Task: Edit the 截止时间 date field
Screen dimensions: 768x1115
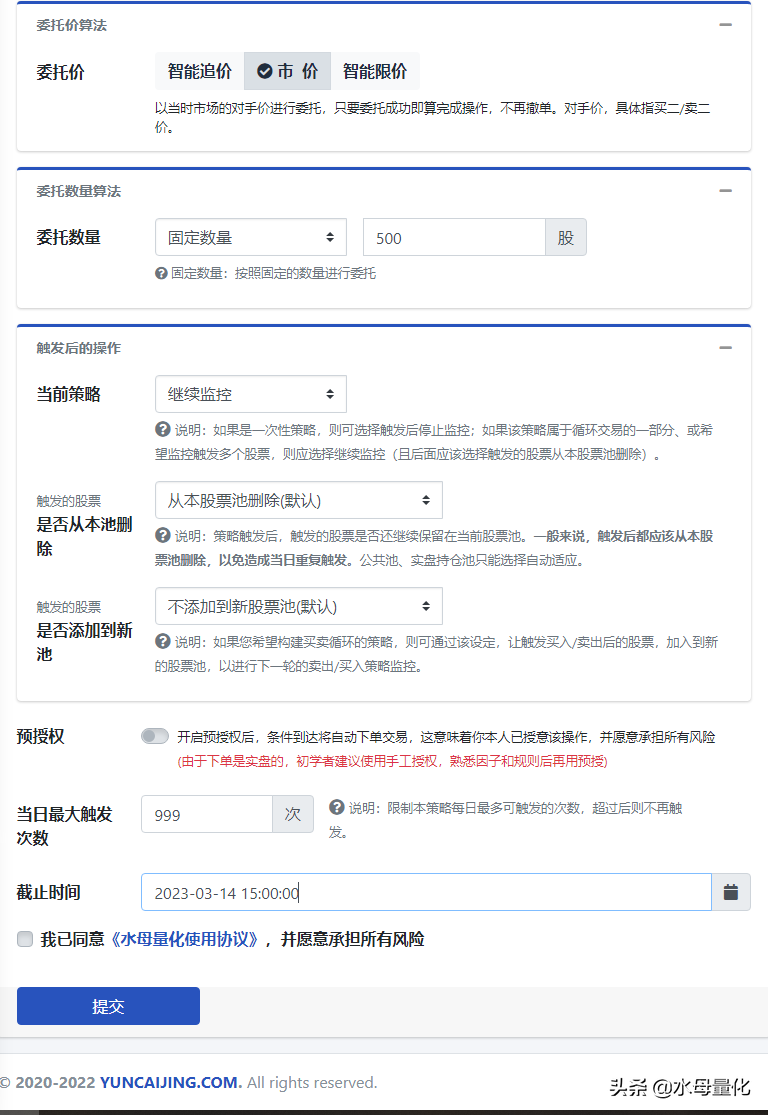Action: pyautogui.click(x=426, y=892)
